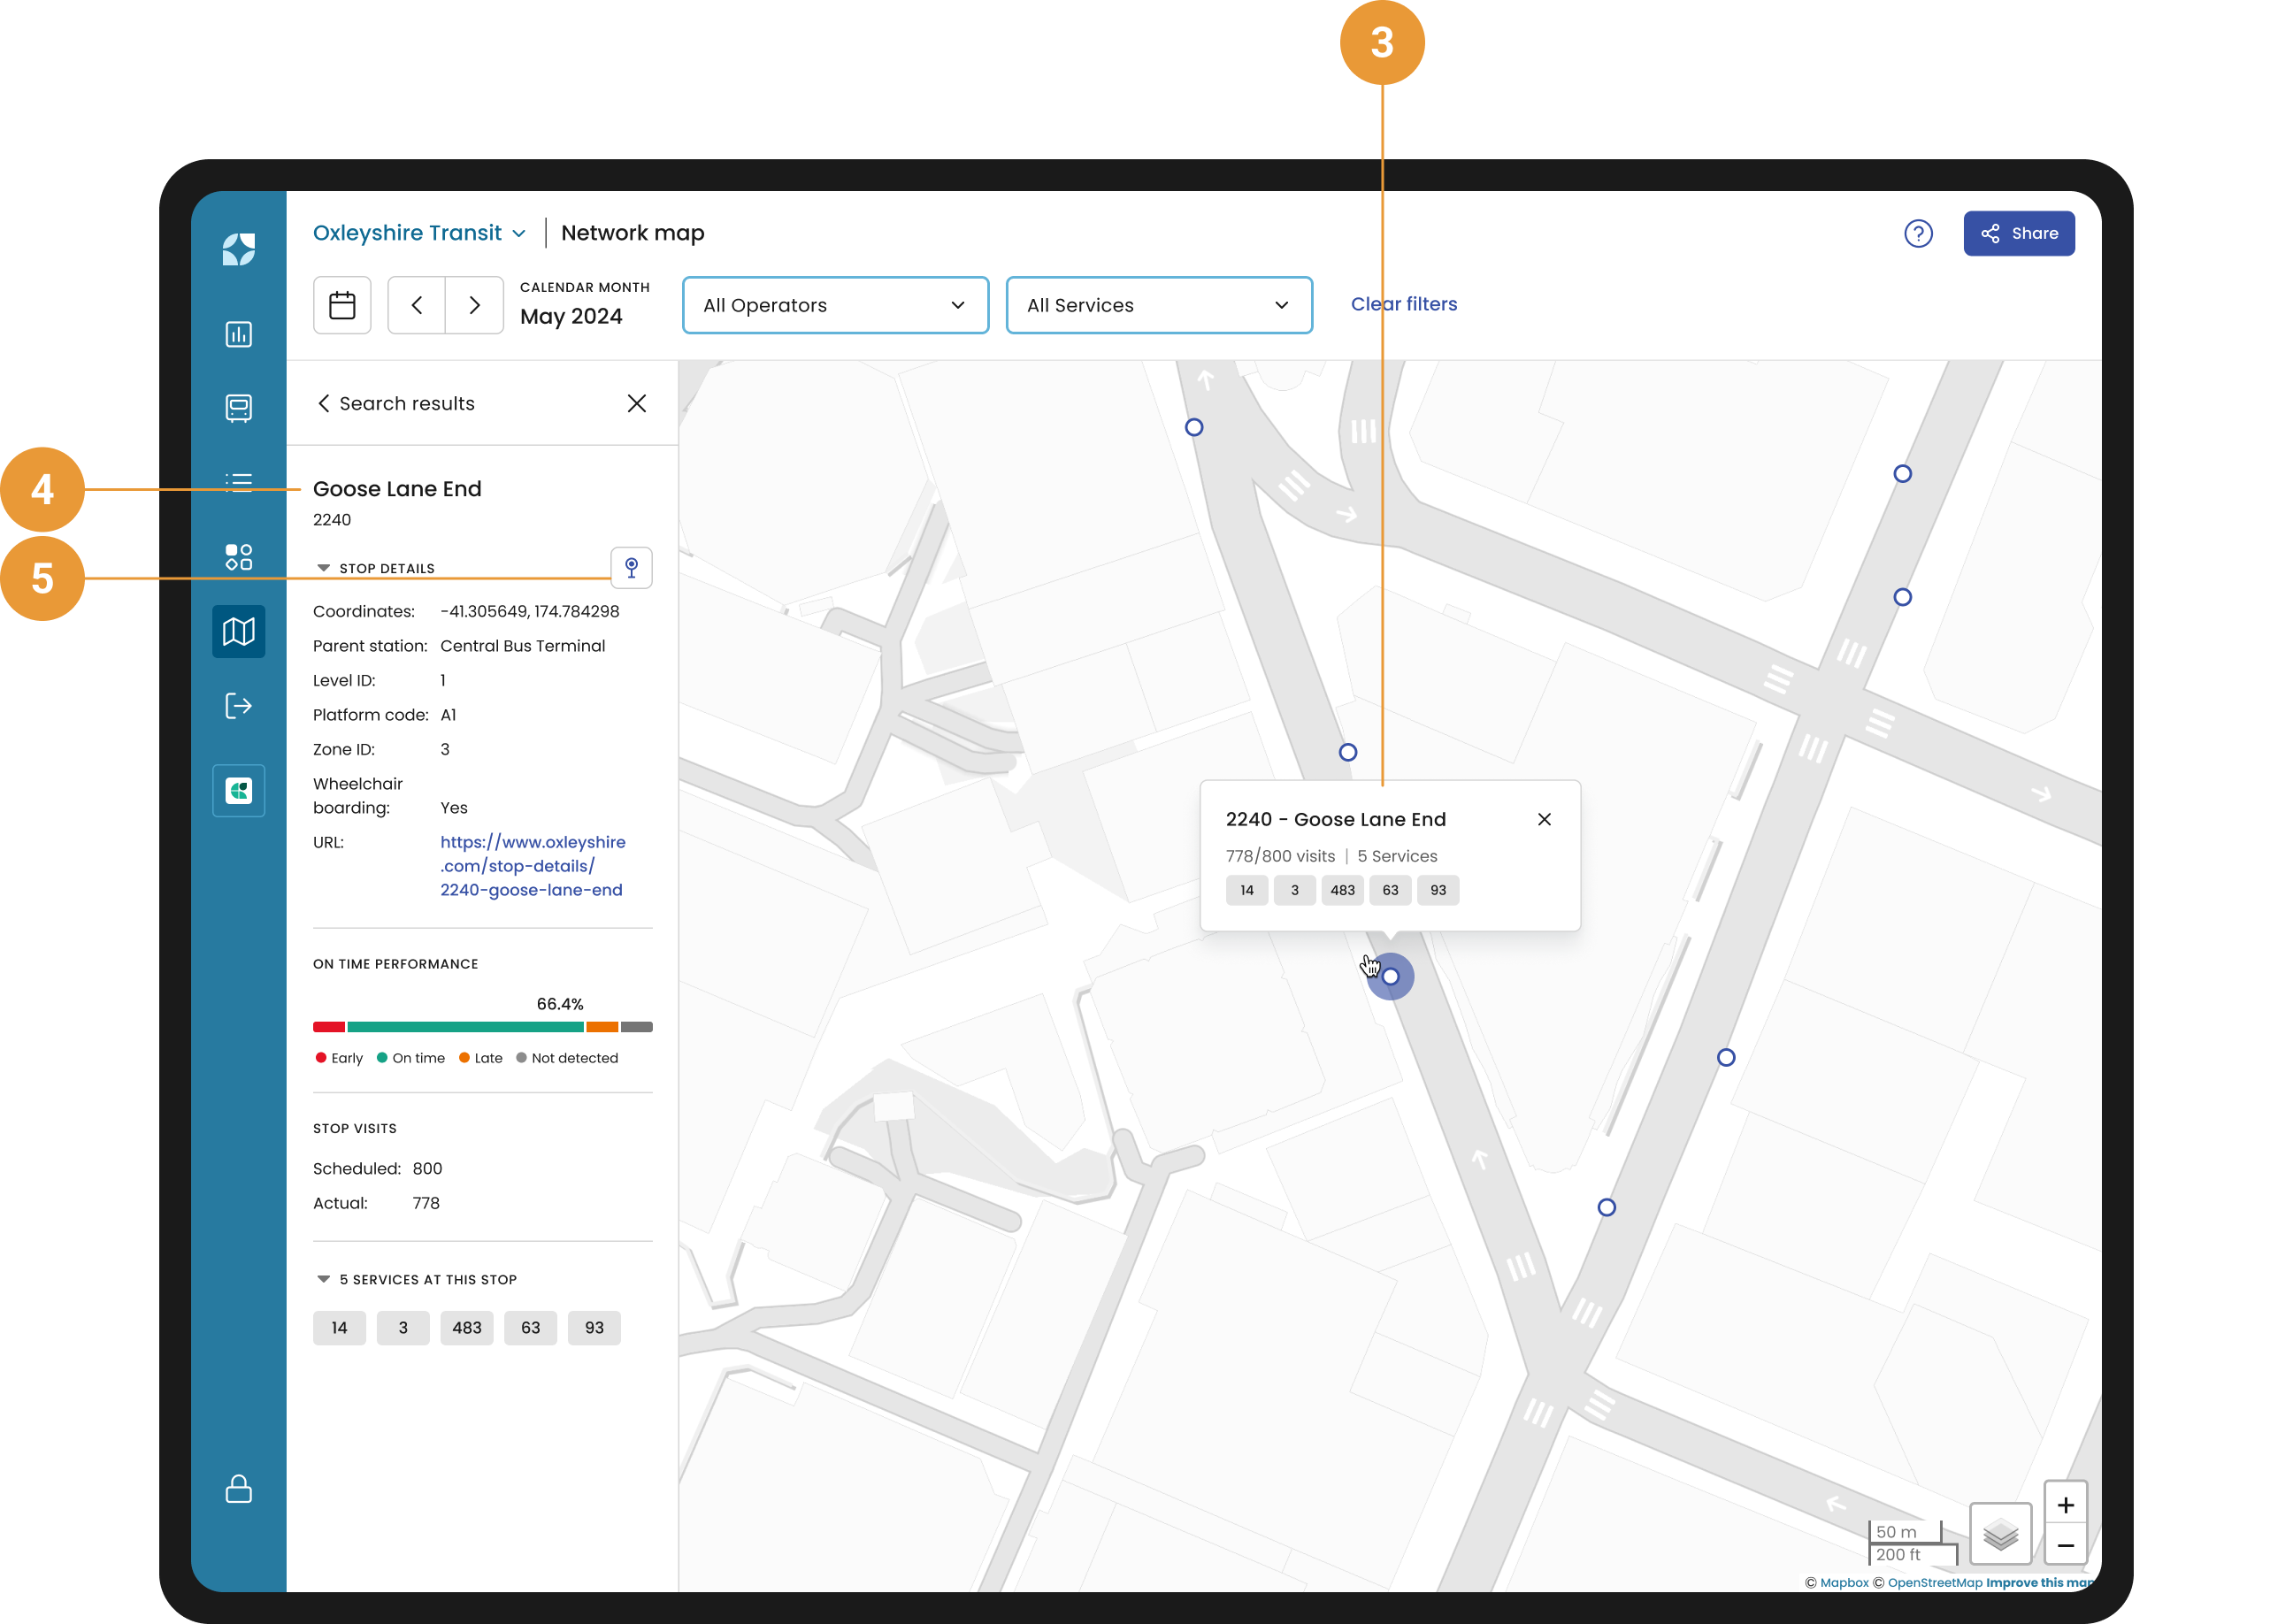Expand the Oxleyshire Transit agency selector
2293x1624 pixels.
tap(419, 233)
